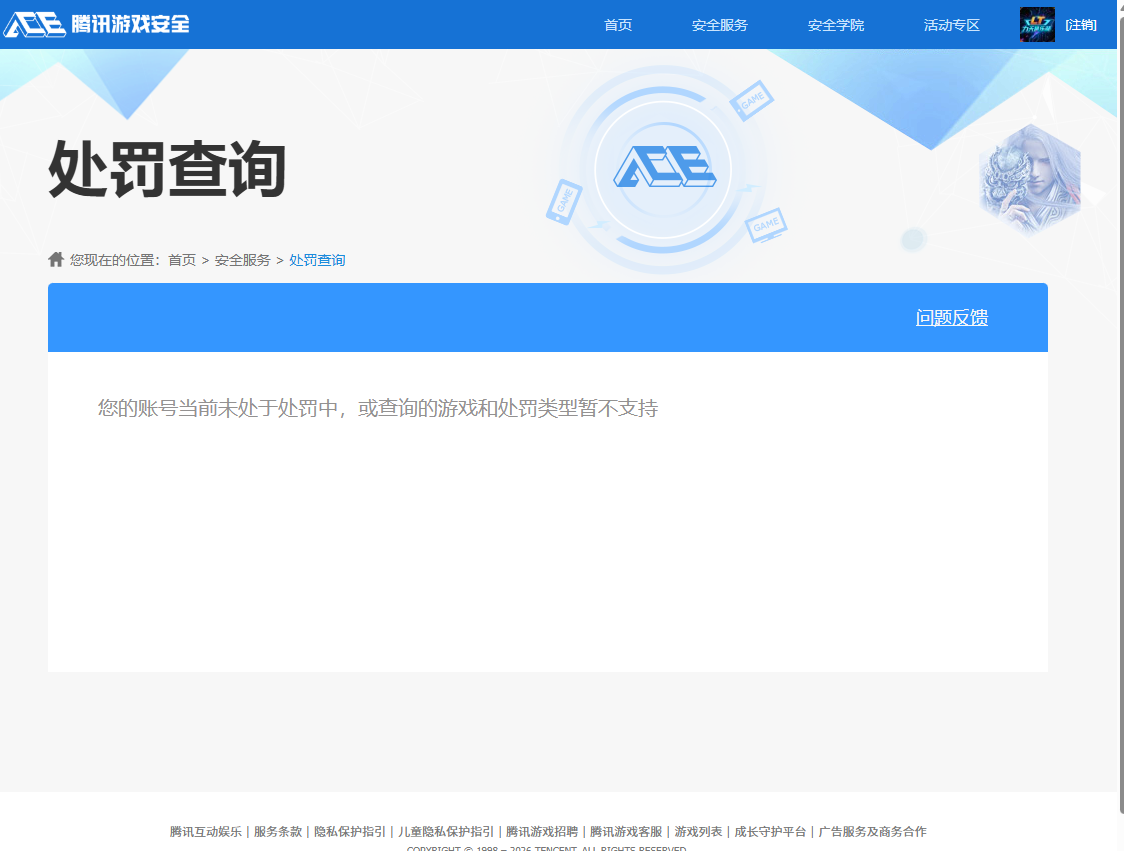Open your LT avatar profile picture
The width and height of the screenshot is (1124, 851).
click(1037, 24)
